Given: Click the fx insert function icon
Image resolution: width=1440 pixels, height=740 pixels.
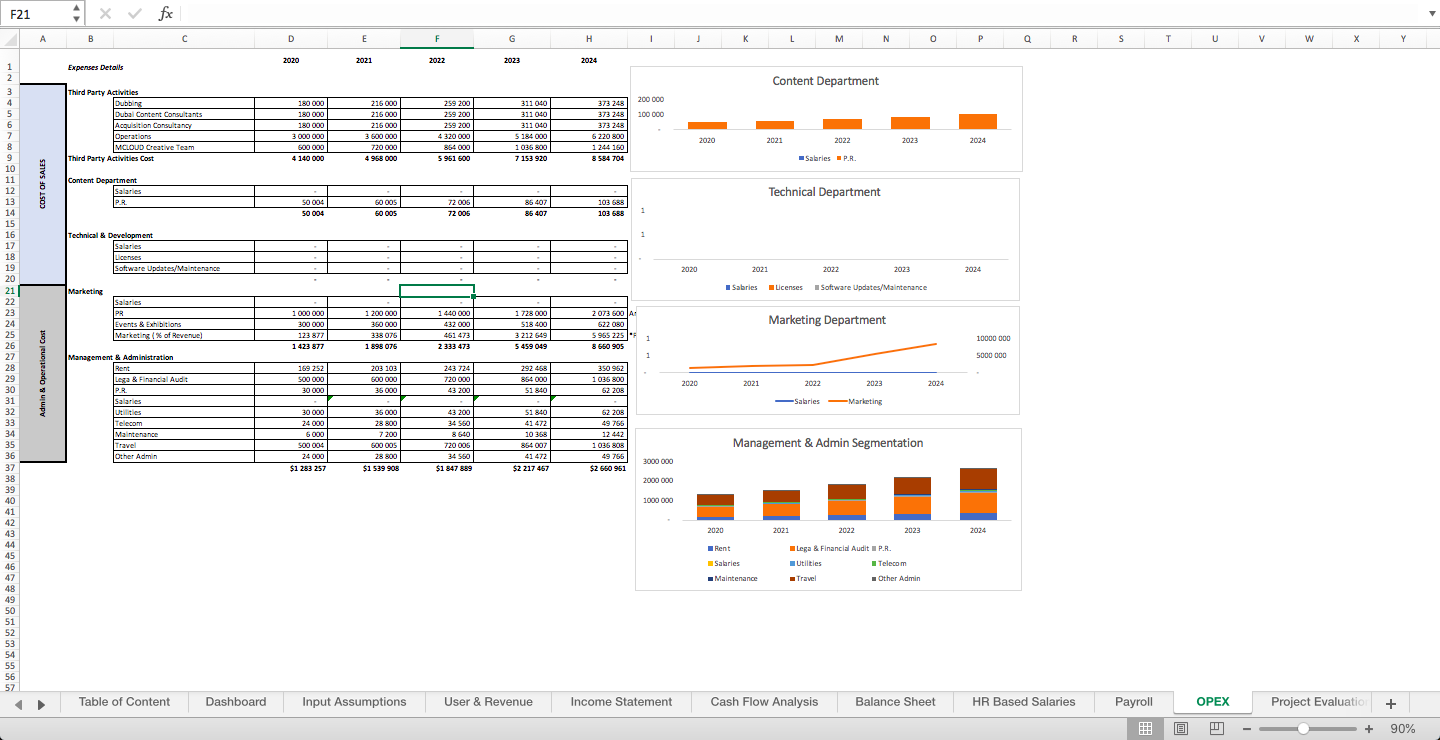Looking at the screenshot, I should coord(166,13).
